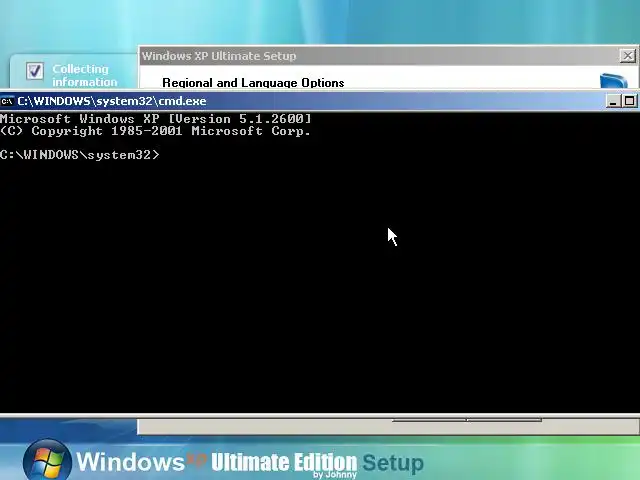Click the blue setup wizard icon in dialog header
Viewport: 640px width, 480px height.
613,80
